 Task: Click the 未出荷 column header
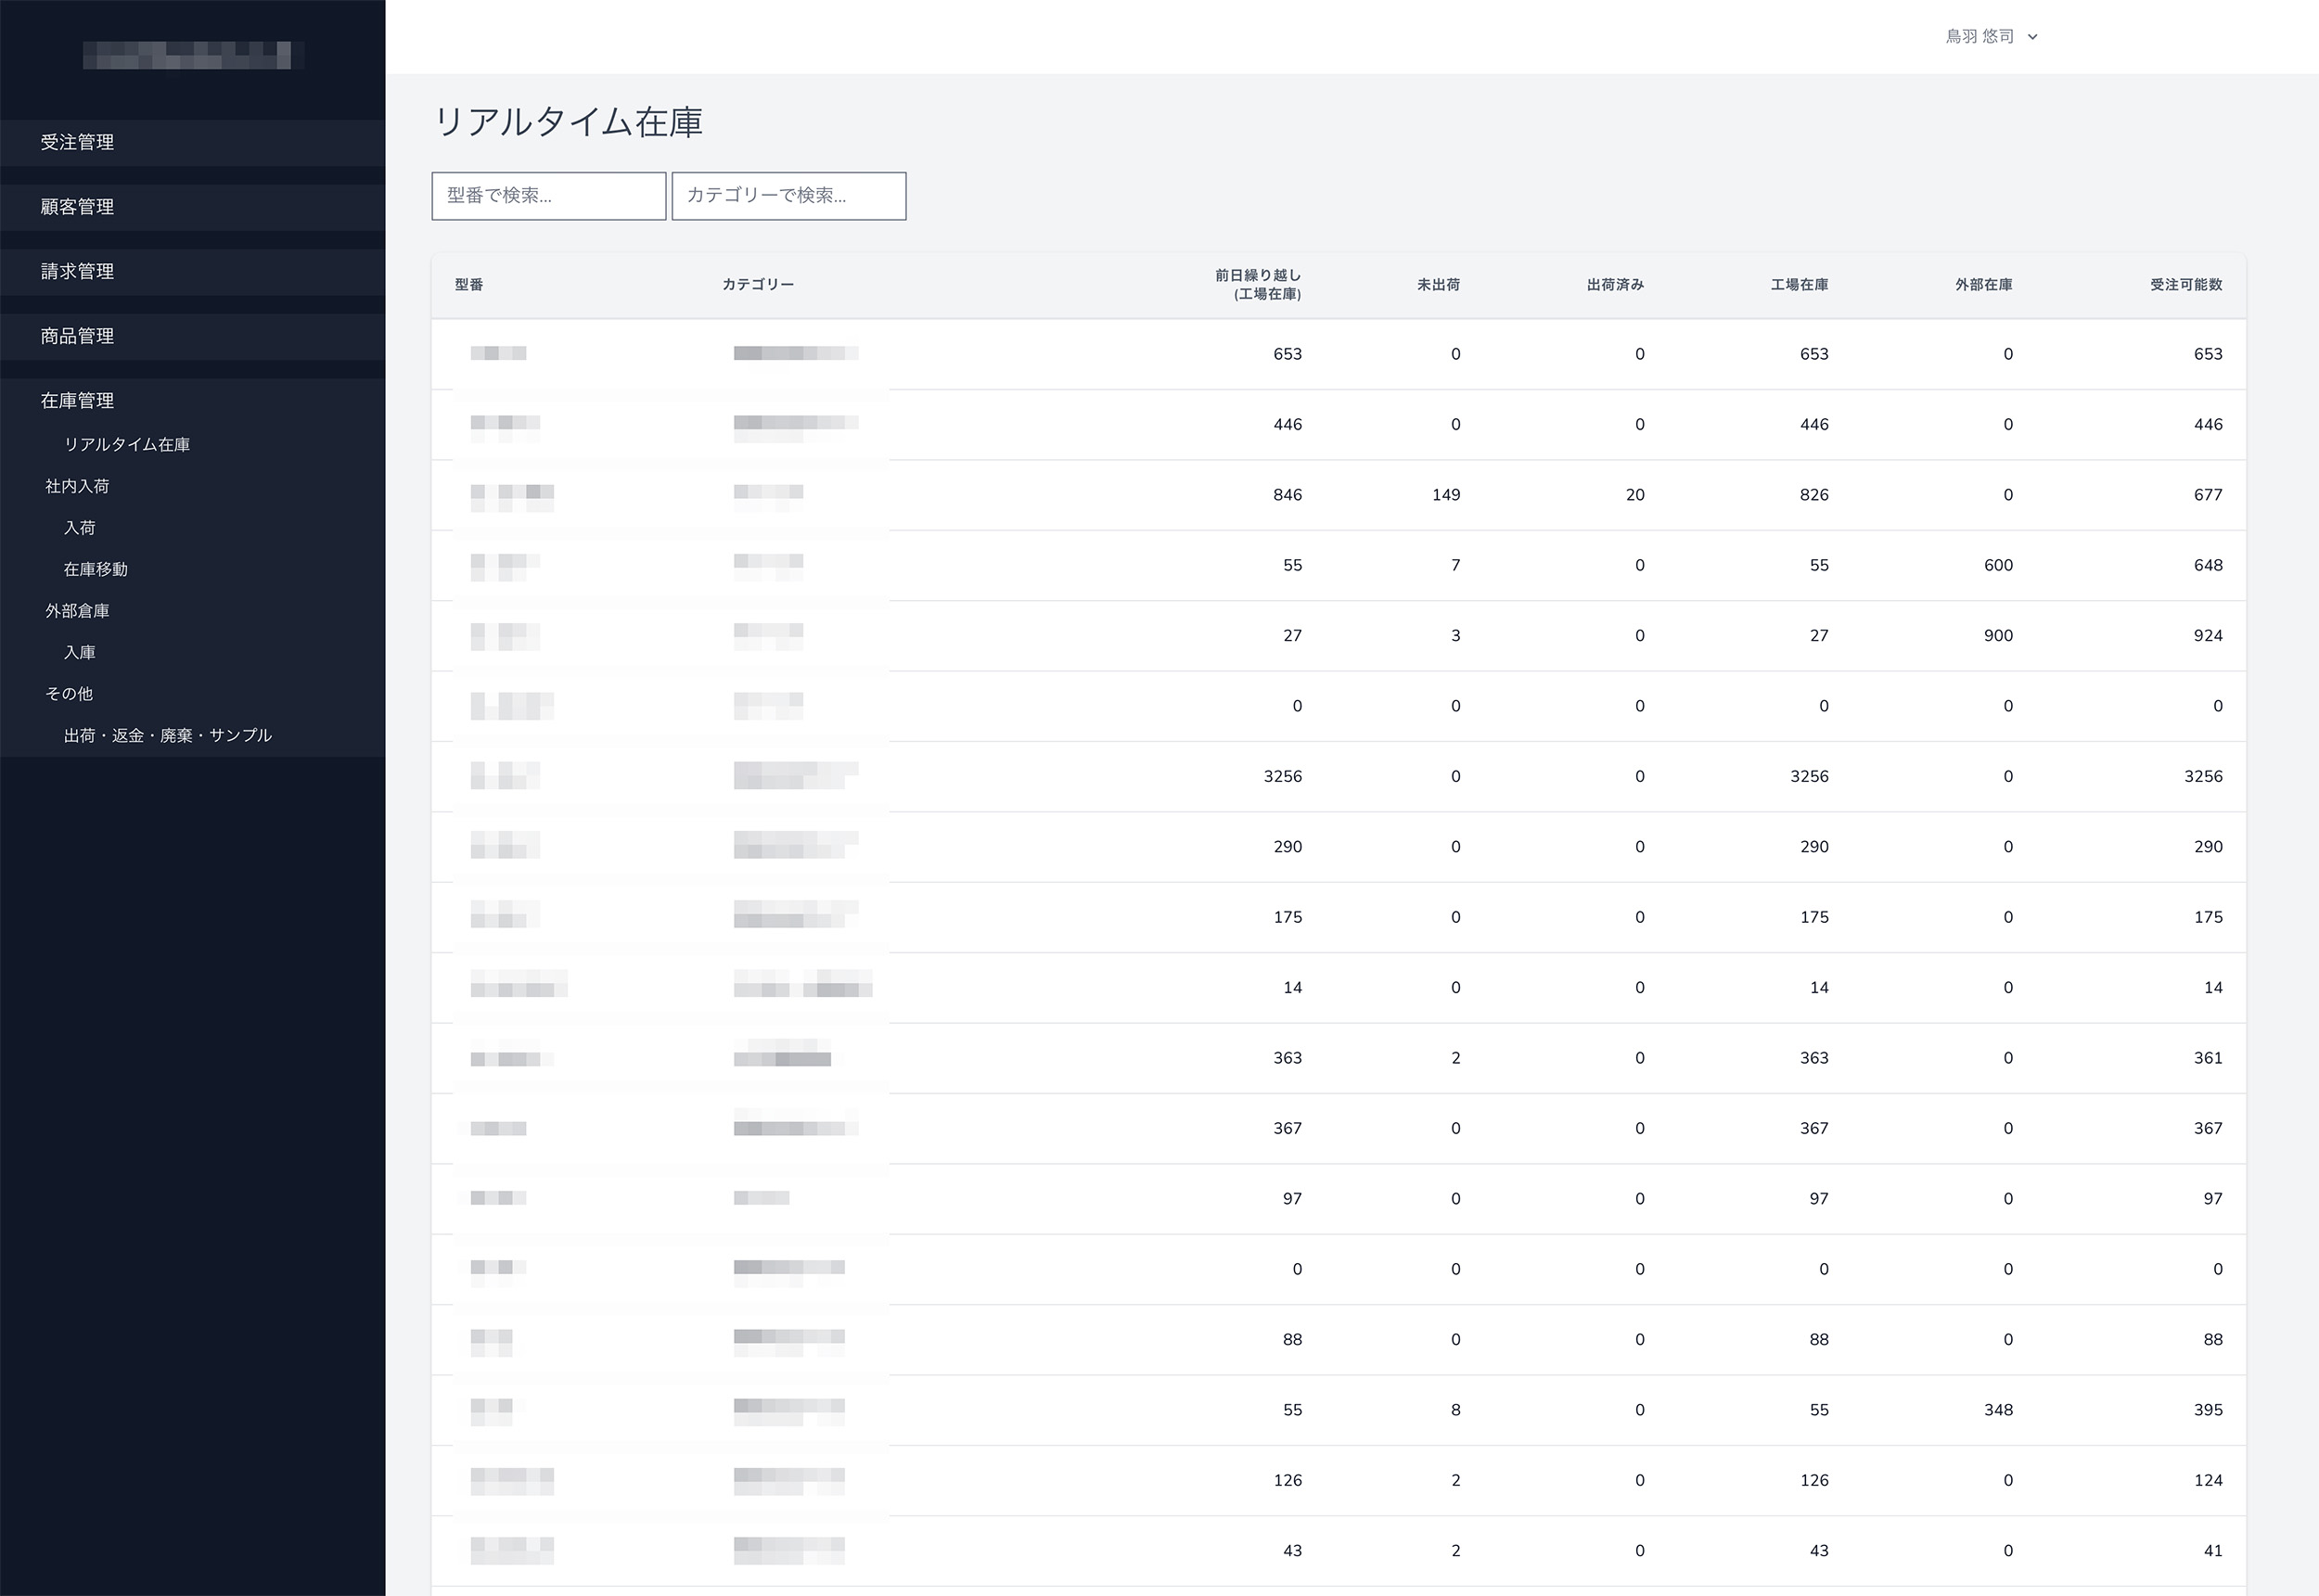(x=1437, y=285)
